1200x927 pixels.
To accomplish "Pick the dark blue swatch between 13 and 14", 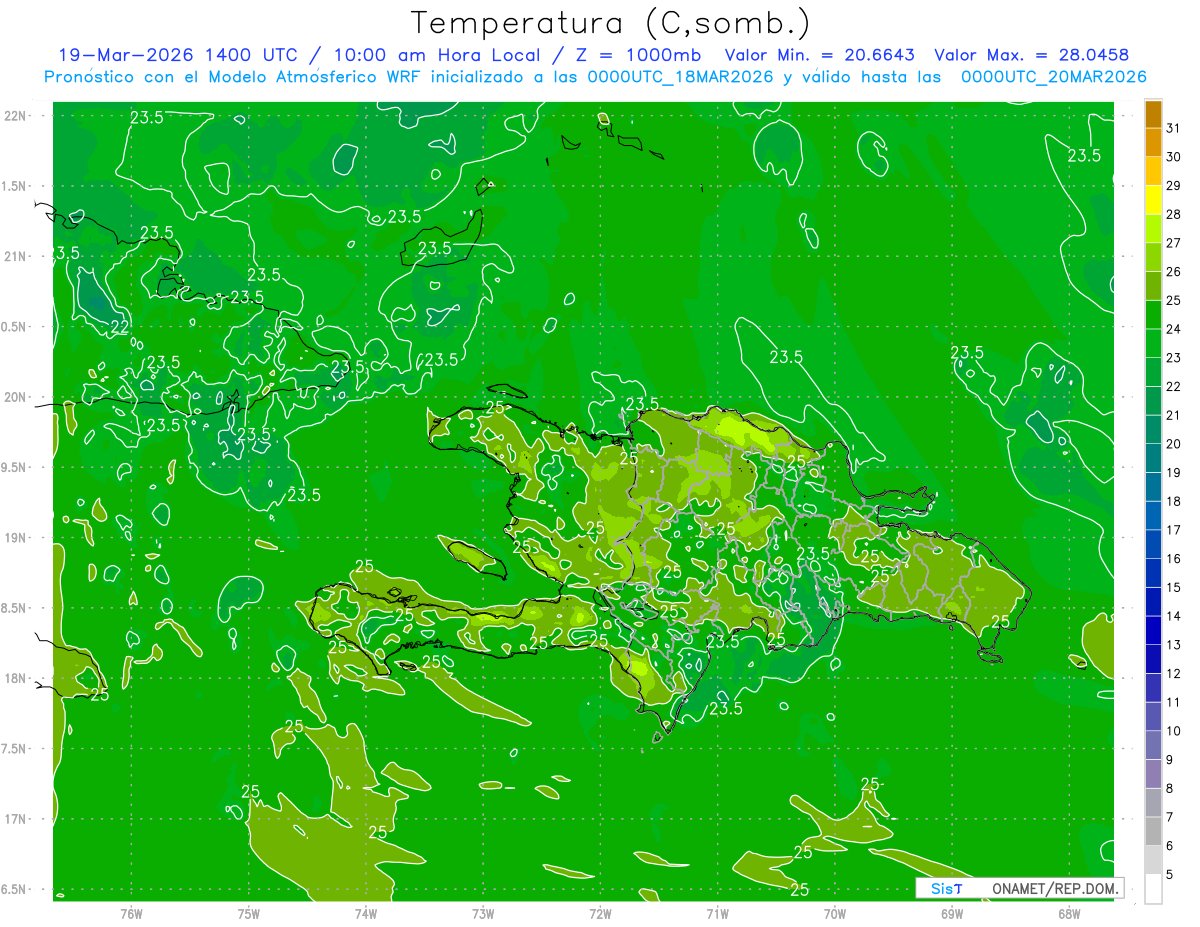I will (1153, 631).
